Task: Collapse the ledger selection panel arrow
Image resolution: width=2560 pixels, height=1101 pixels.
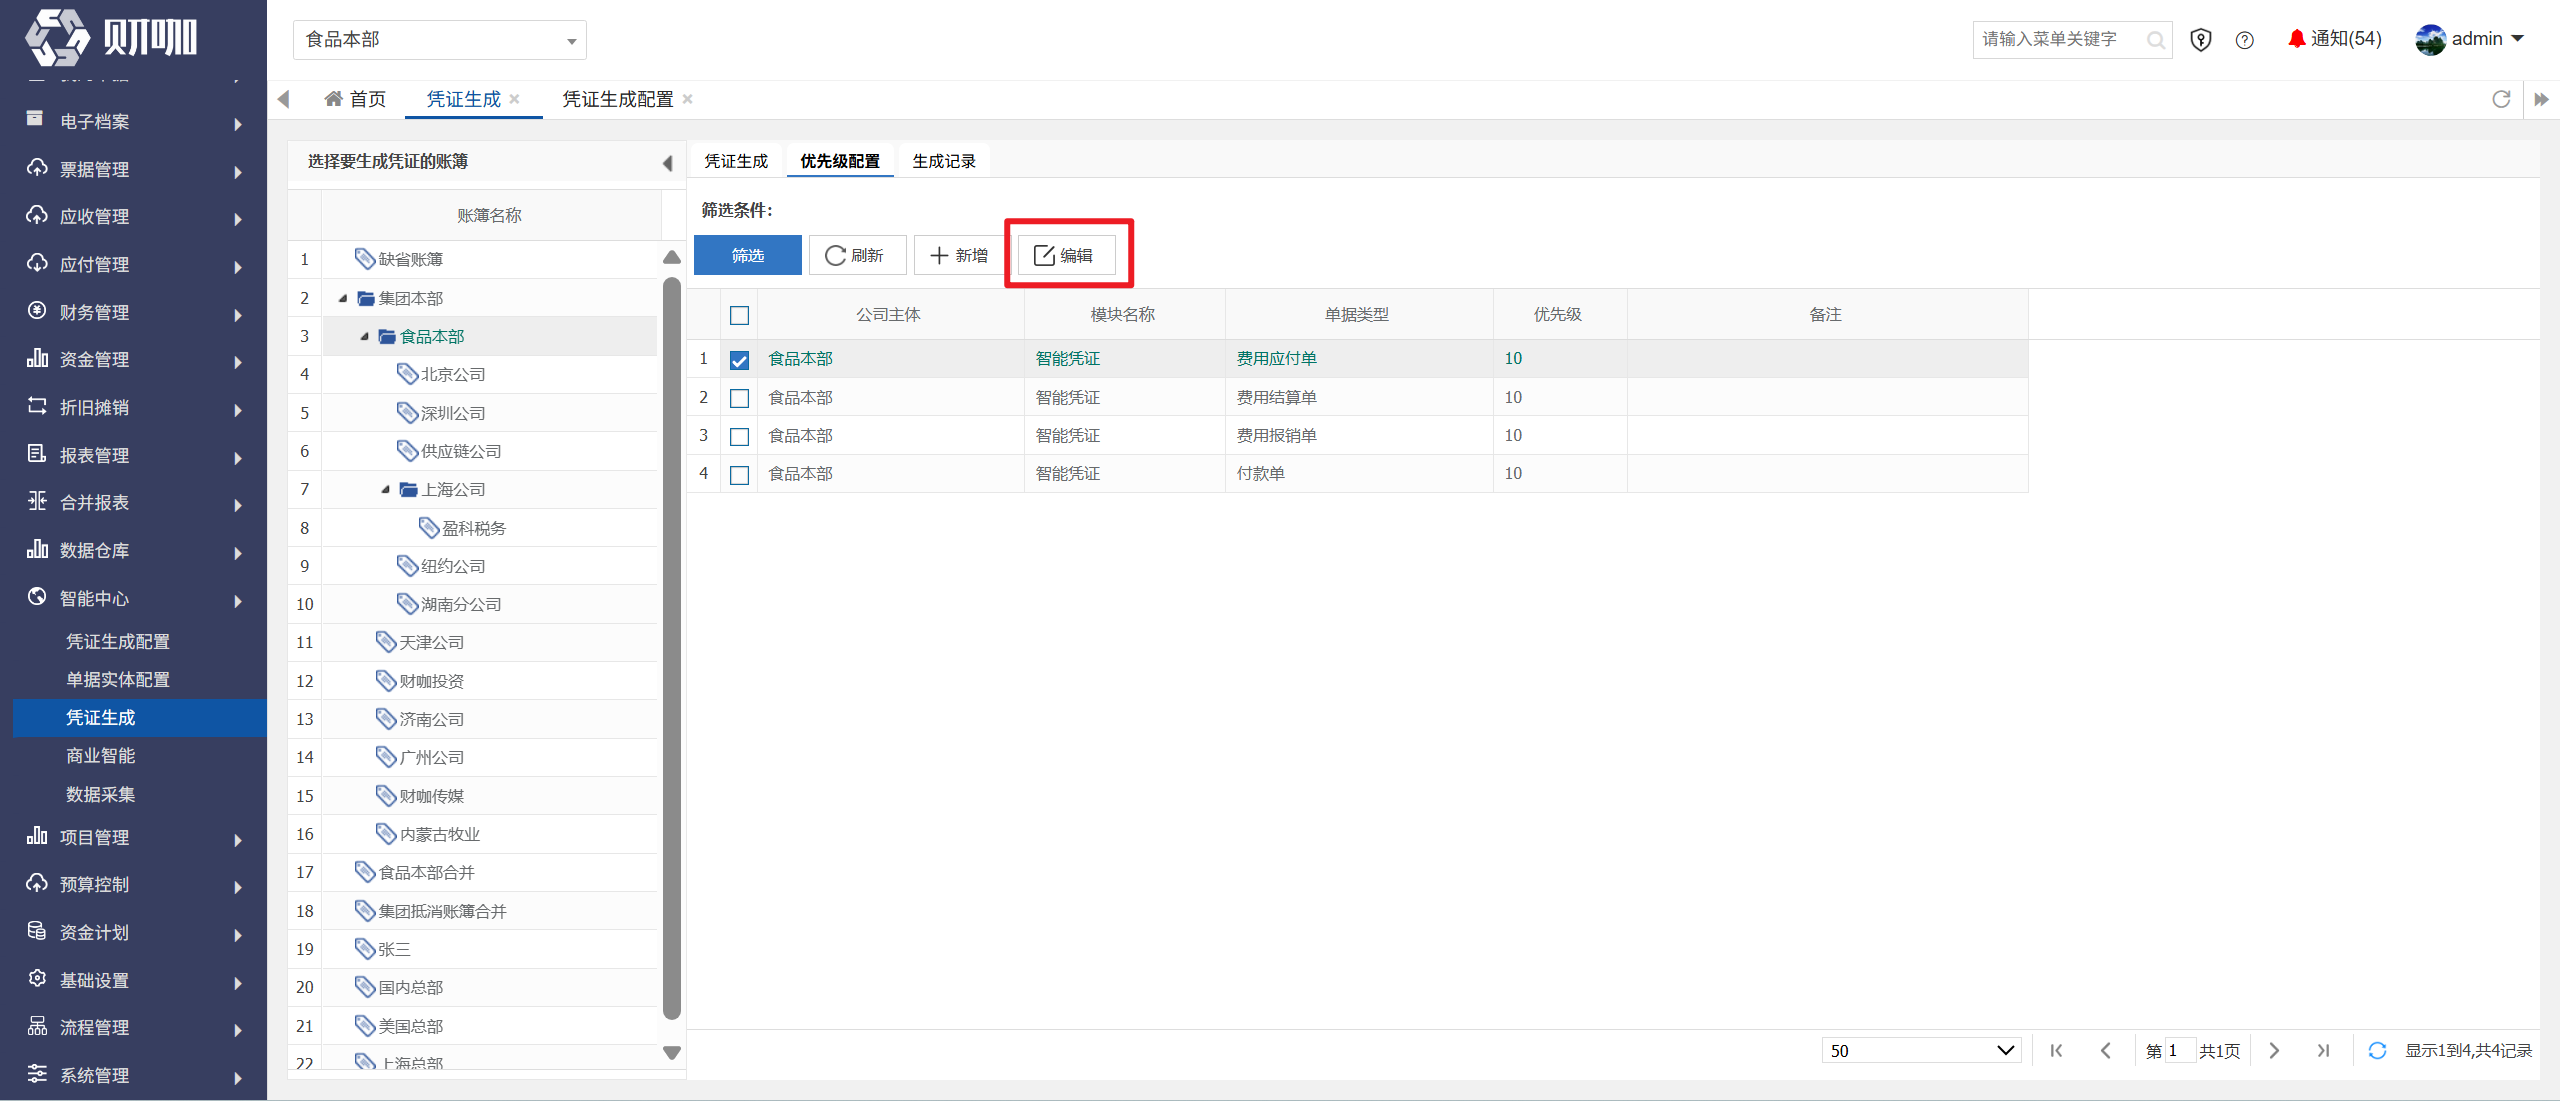Action: point(667,163)
